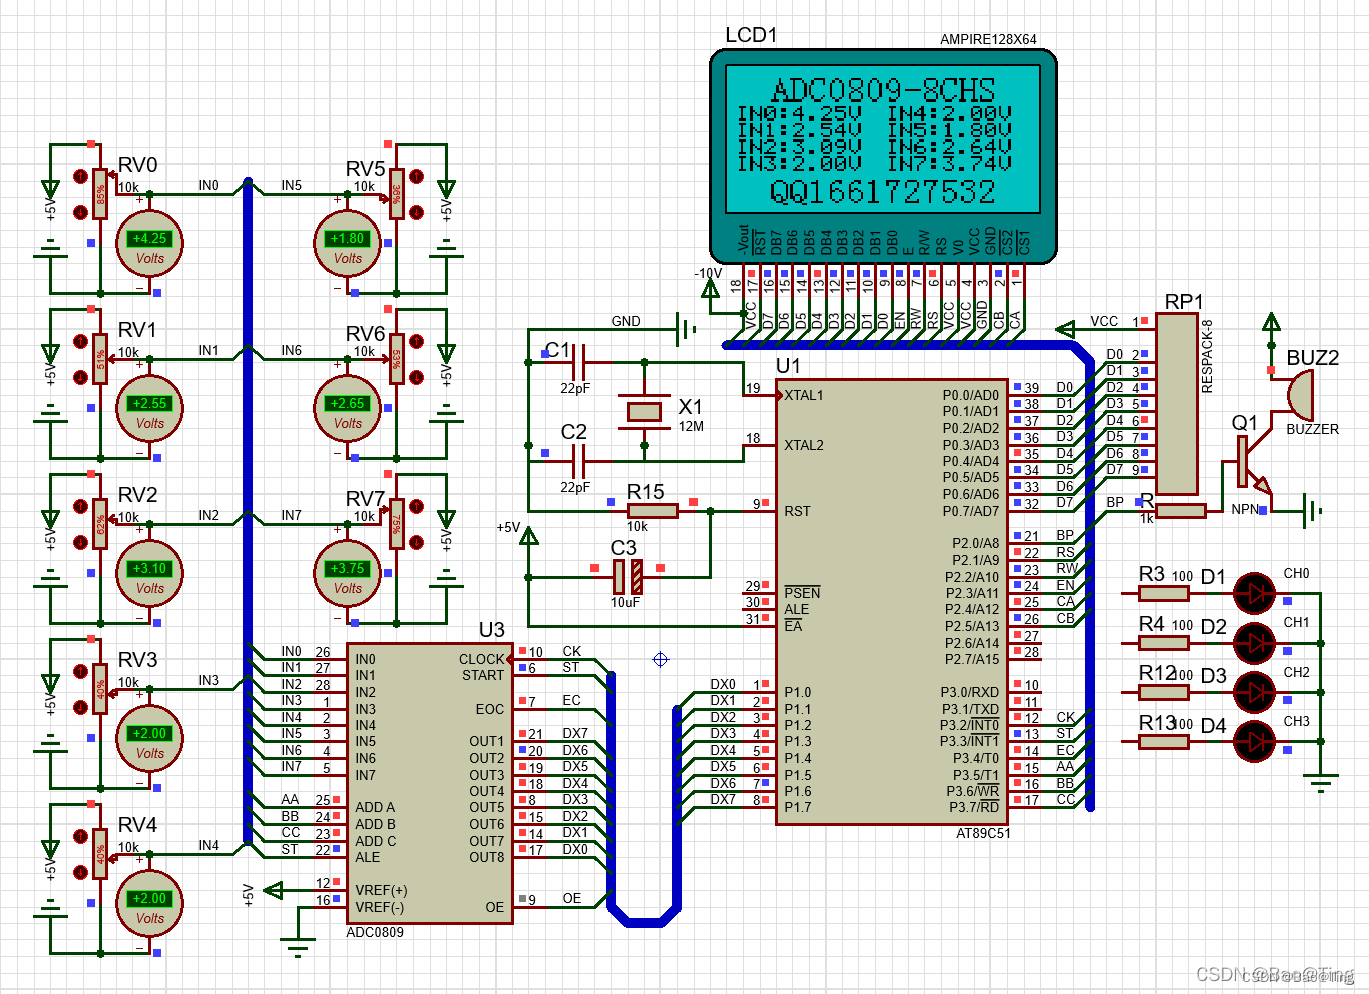Click the RV4 voltmeter
This screenshot has width=1369, height=994.
(150, 903)
